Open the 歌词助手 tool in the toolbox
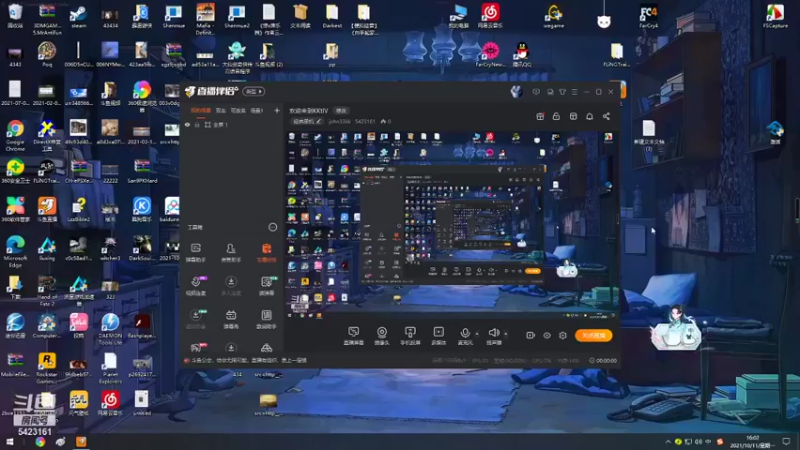The height and width of the screenshot is (450, 800). point(266,319)
